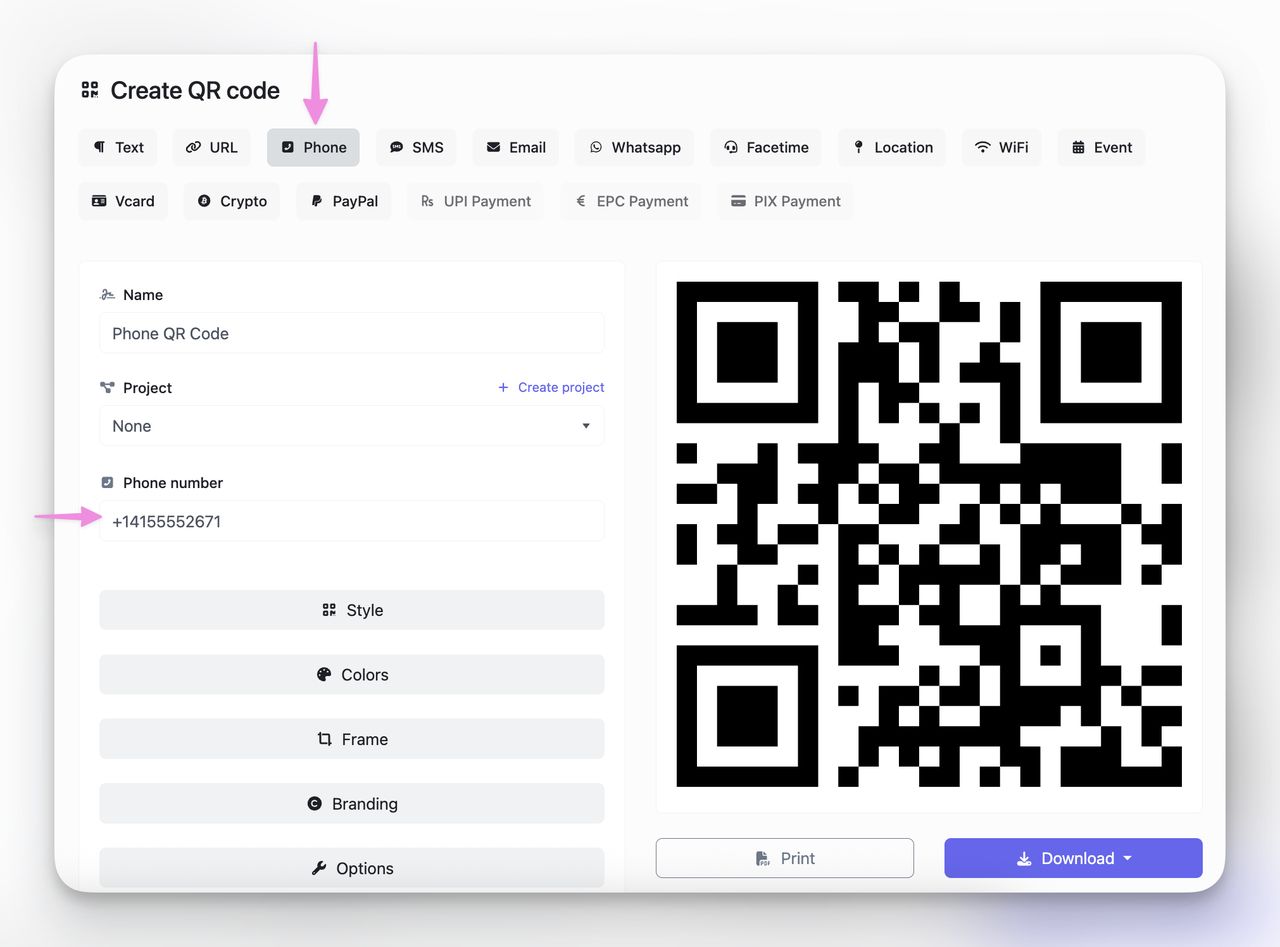Click the project tree icon next to Project
Image resolution: width=1280 pixels, height=947 pixels.
107,388
